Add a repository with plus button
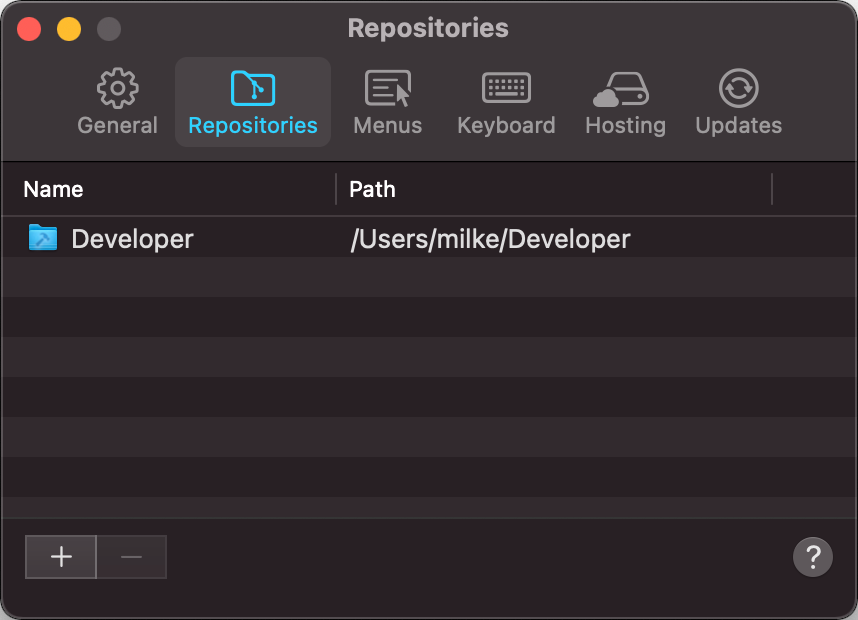Viewport: 858px width, 620px height. [61, 557]
